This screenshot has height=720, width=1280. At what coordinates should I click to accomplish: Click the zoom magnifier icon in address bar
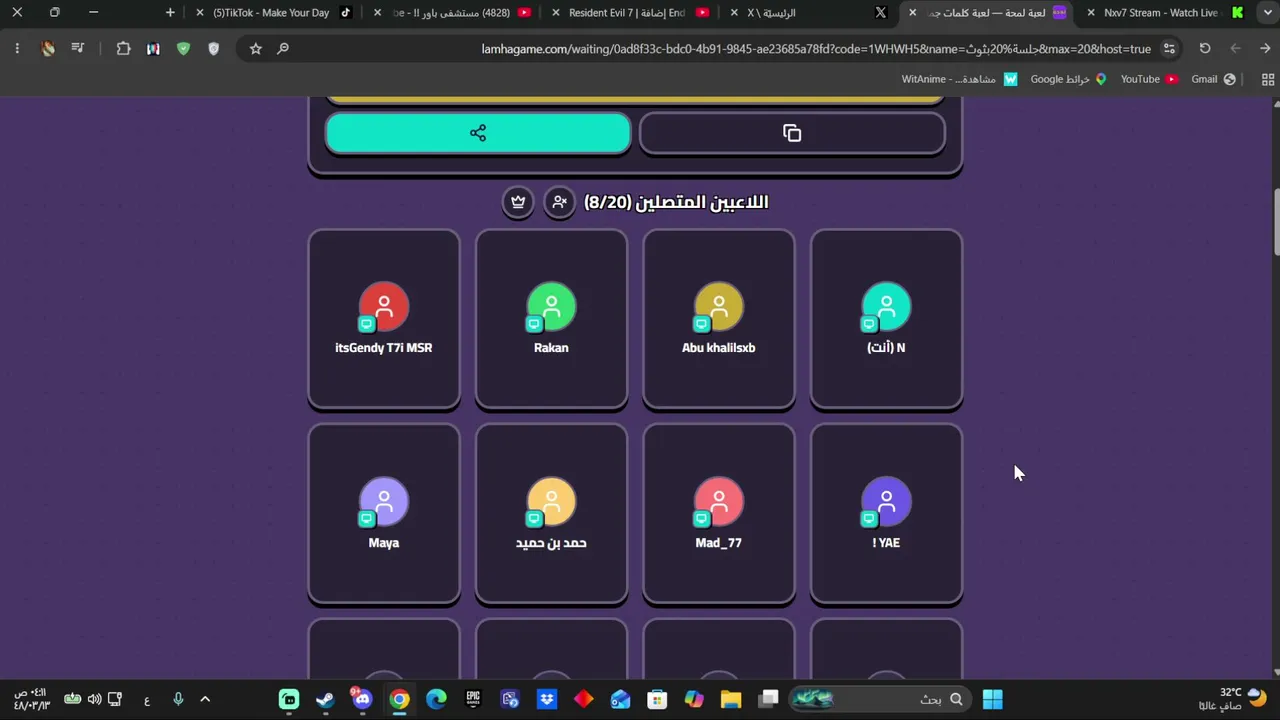tap(283, 48)
